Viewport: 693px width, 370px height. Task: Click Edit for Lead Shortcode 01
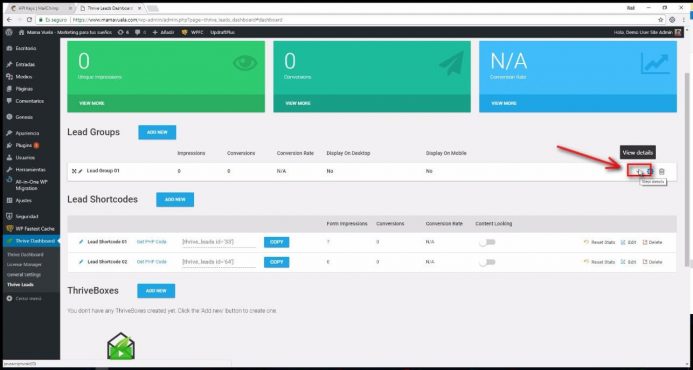pos(628,243)
